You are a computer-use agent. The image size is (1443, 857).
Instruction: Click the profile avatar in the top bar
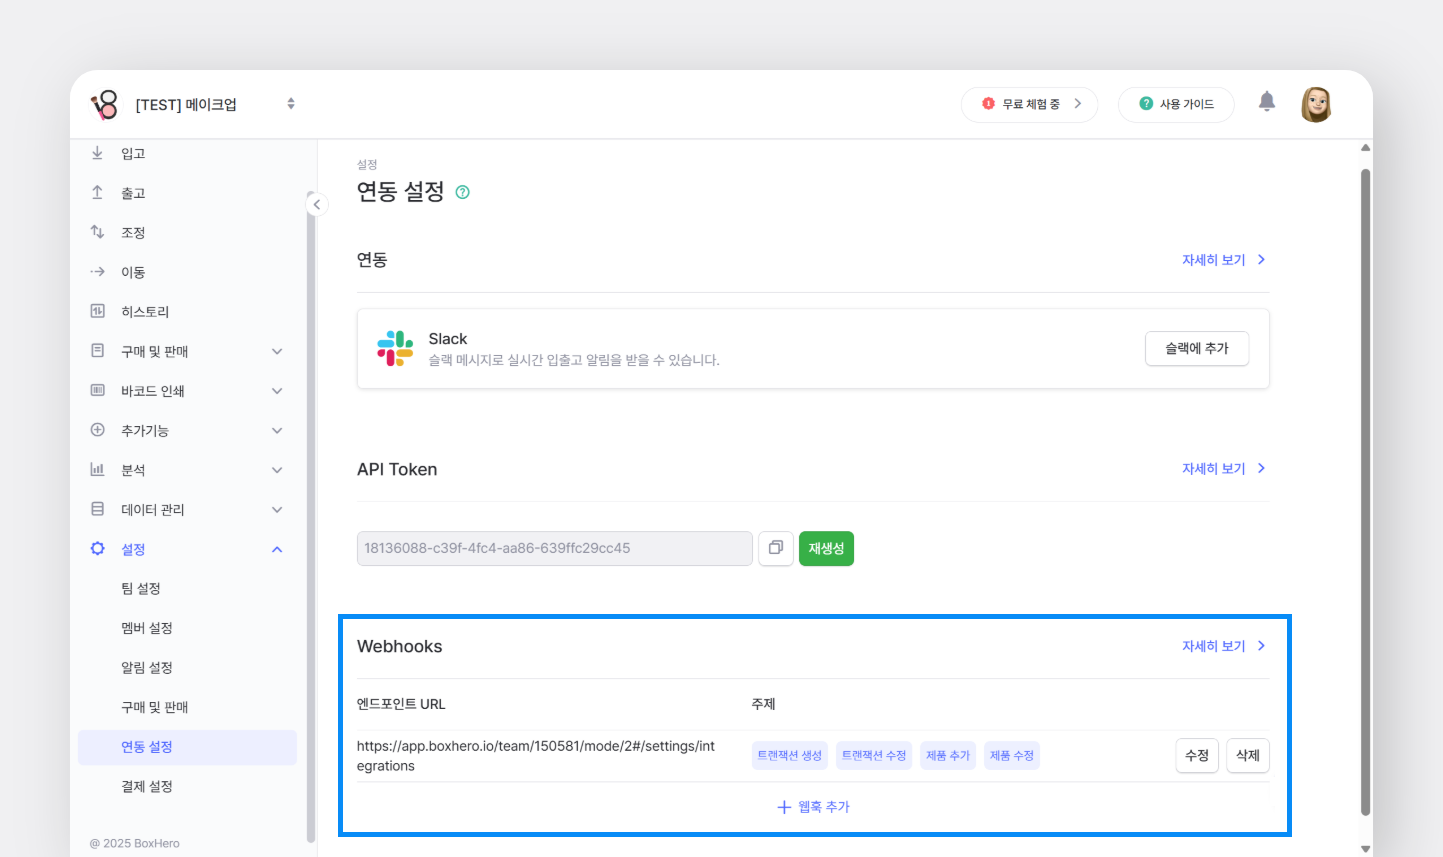(x=1316, y=103)
